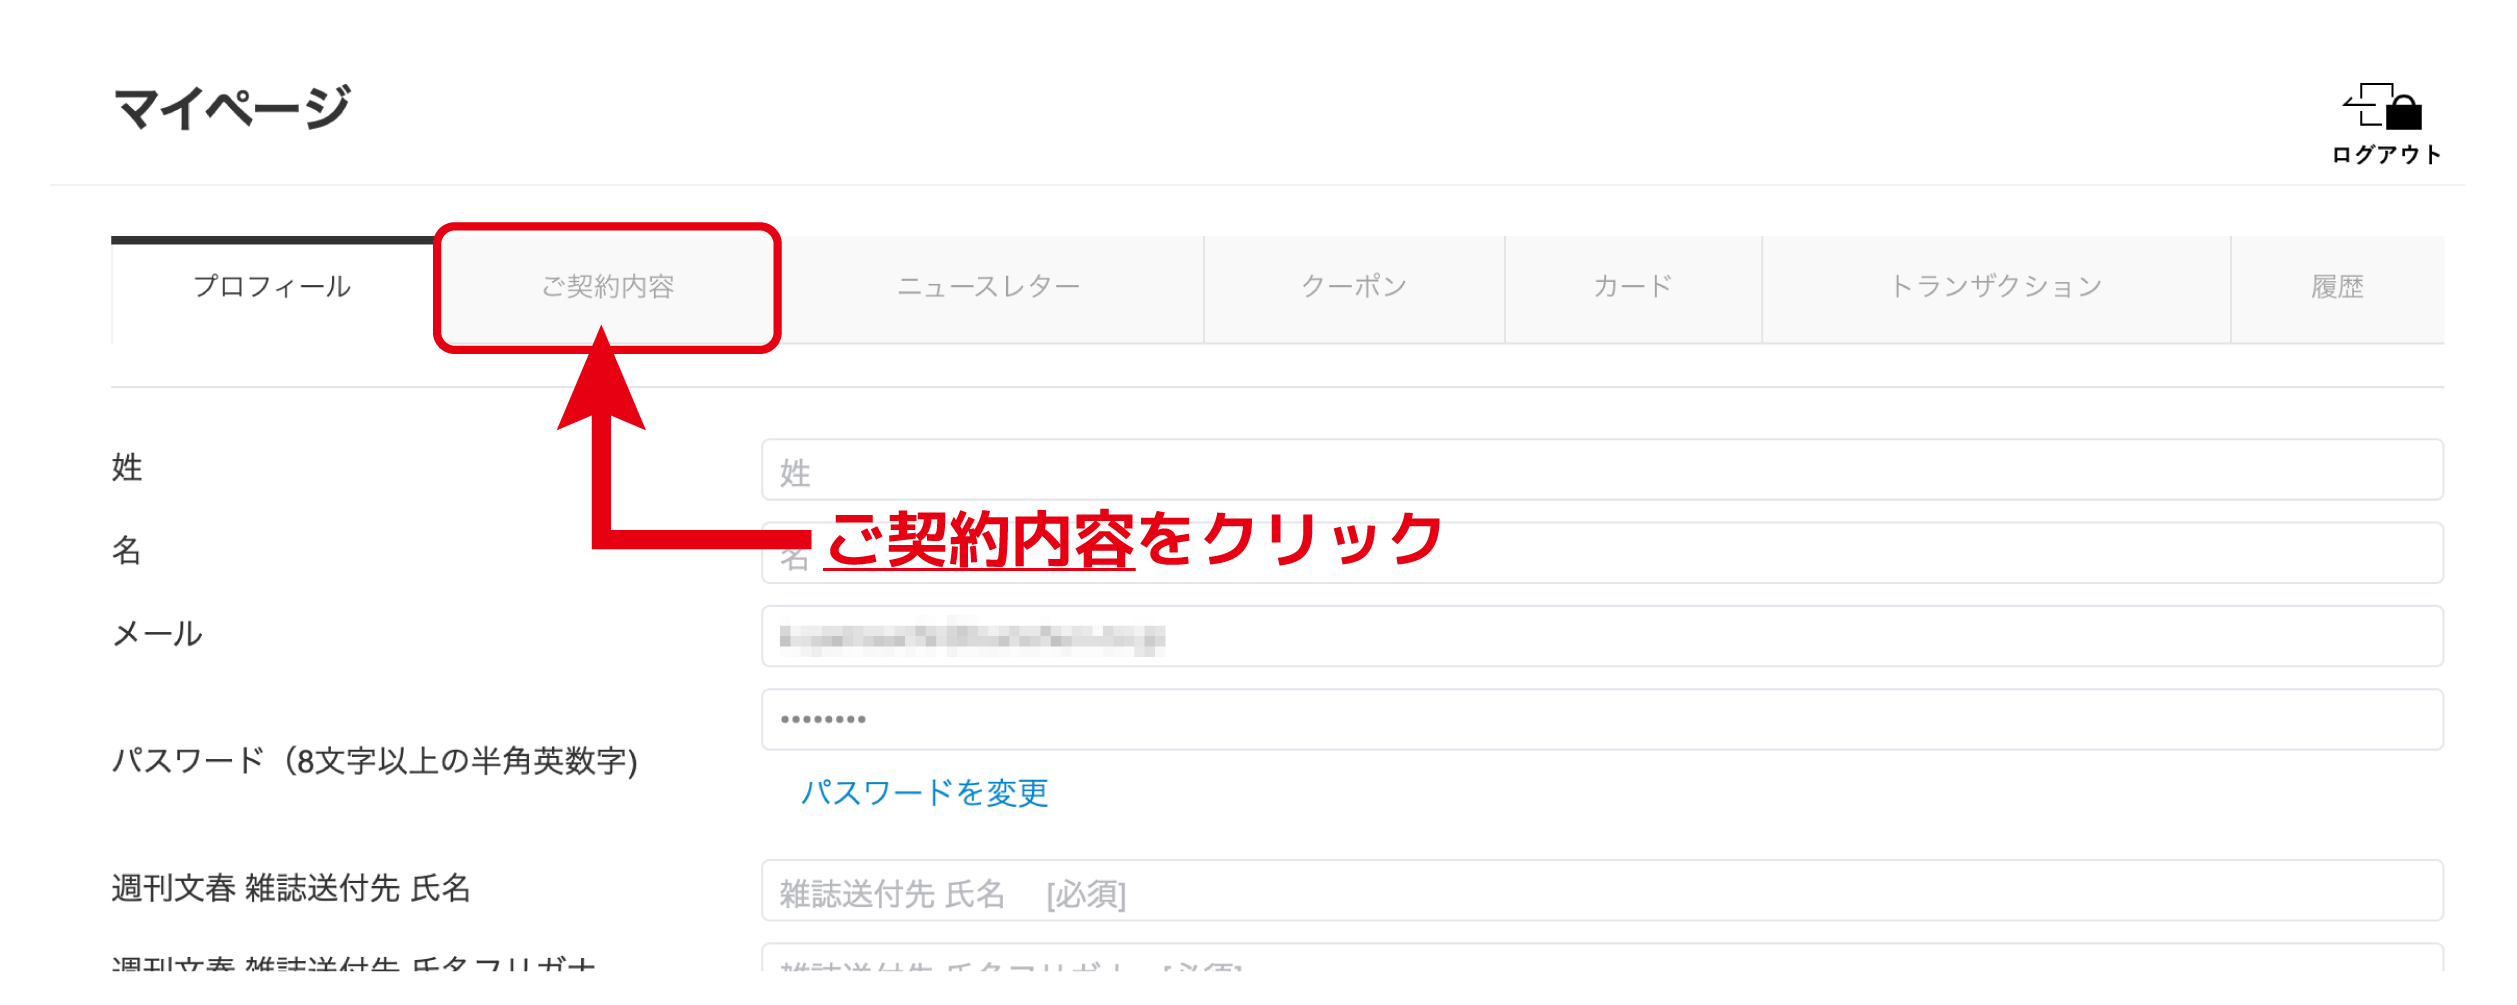Click the パスワードを変更 link
This screenshot has width=2517, height=1005.
pyautogui.click(x=924, y=793)
